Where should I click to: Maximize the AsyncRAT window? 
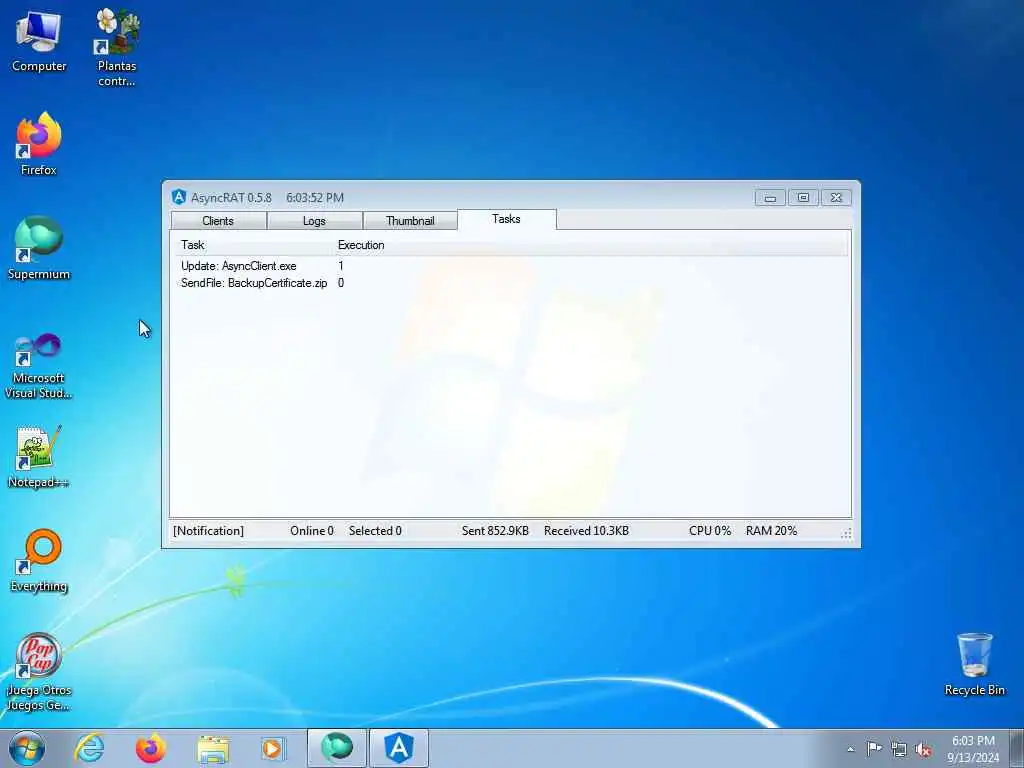[803, 197]
